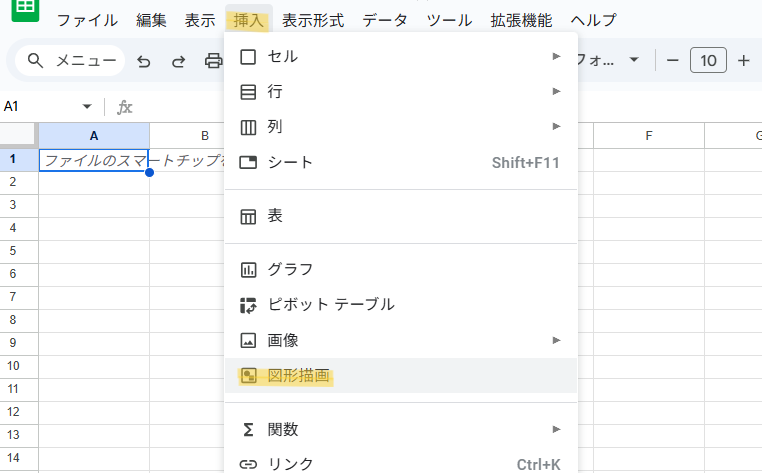Click the print icon
The image size is (762, 473).
point(213,61)
